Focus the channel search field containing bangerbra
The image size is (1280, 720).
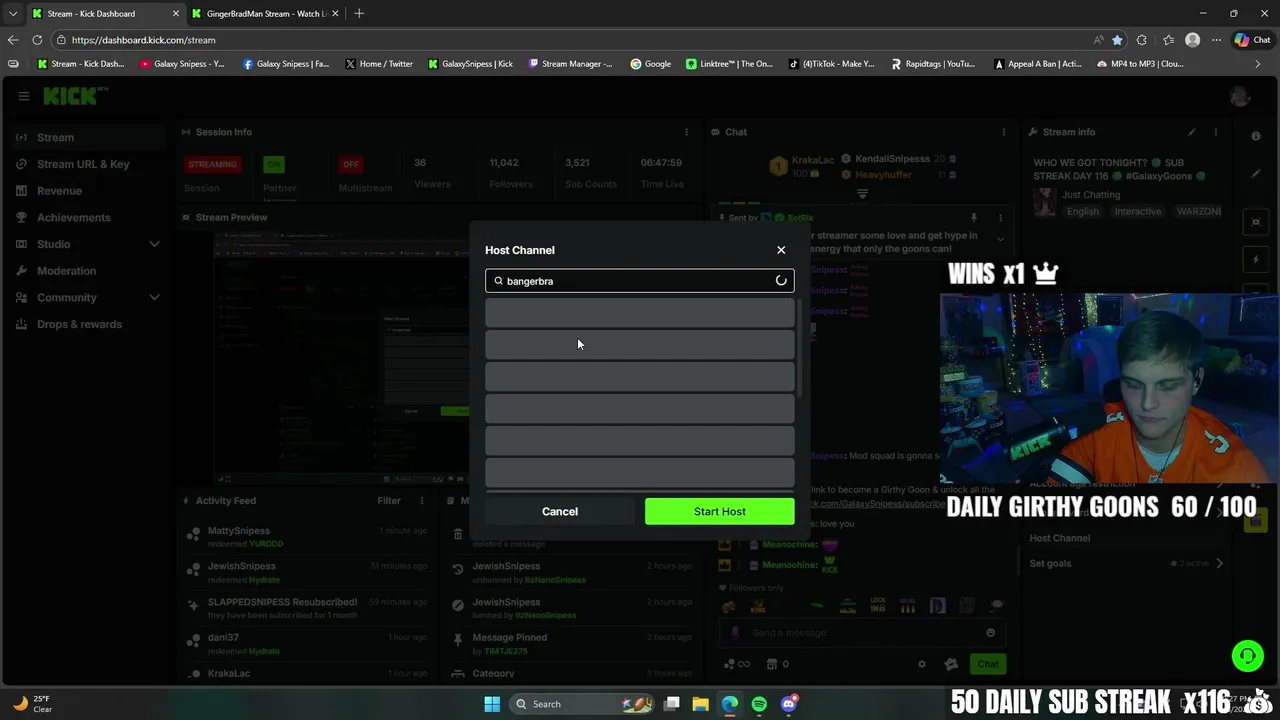pos(640,281)
